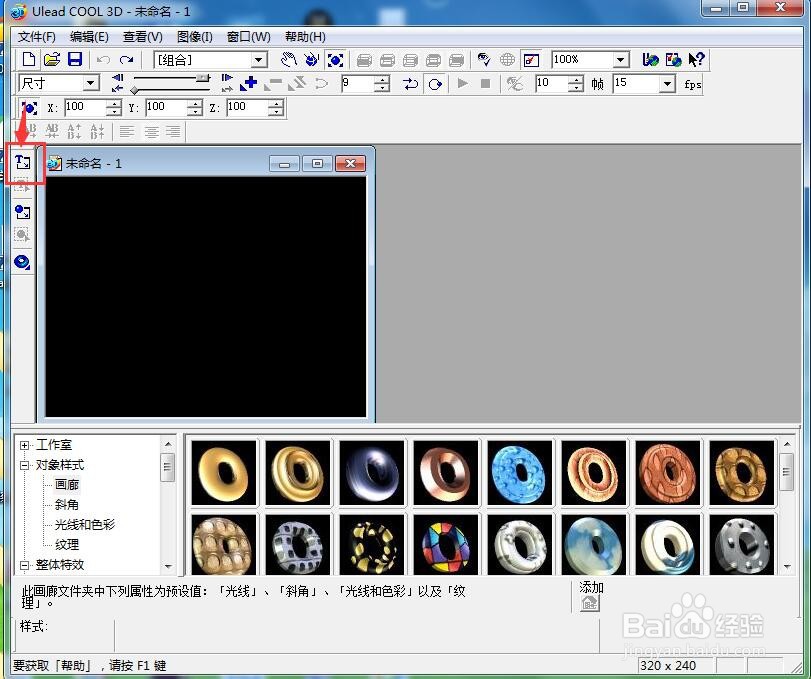This screenshot has height=679, width=811.
Task: Click the Insert Graphics tool with the blue circle
Action: pos(22,212)
